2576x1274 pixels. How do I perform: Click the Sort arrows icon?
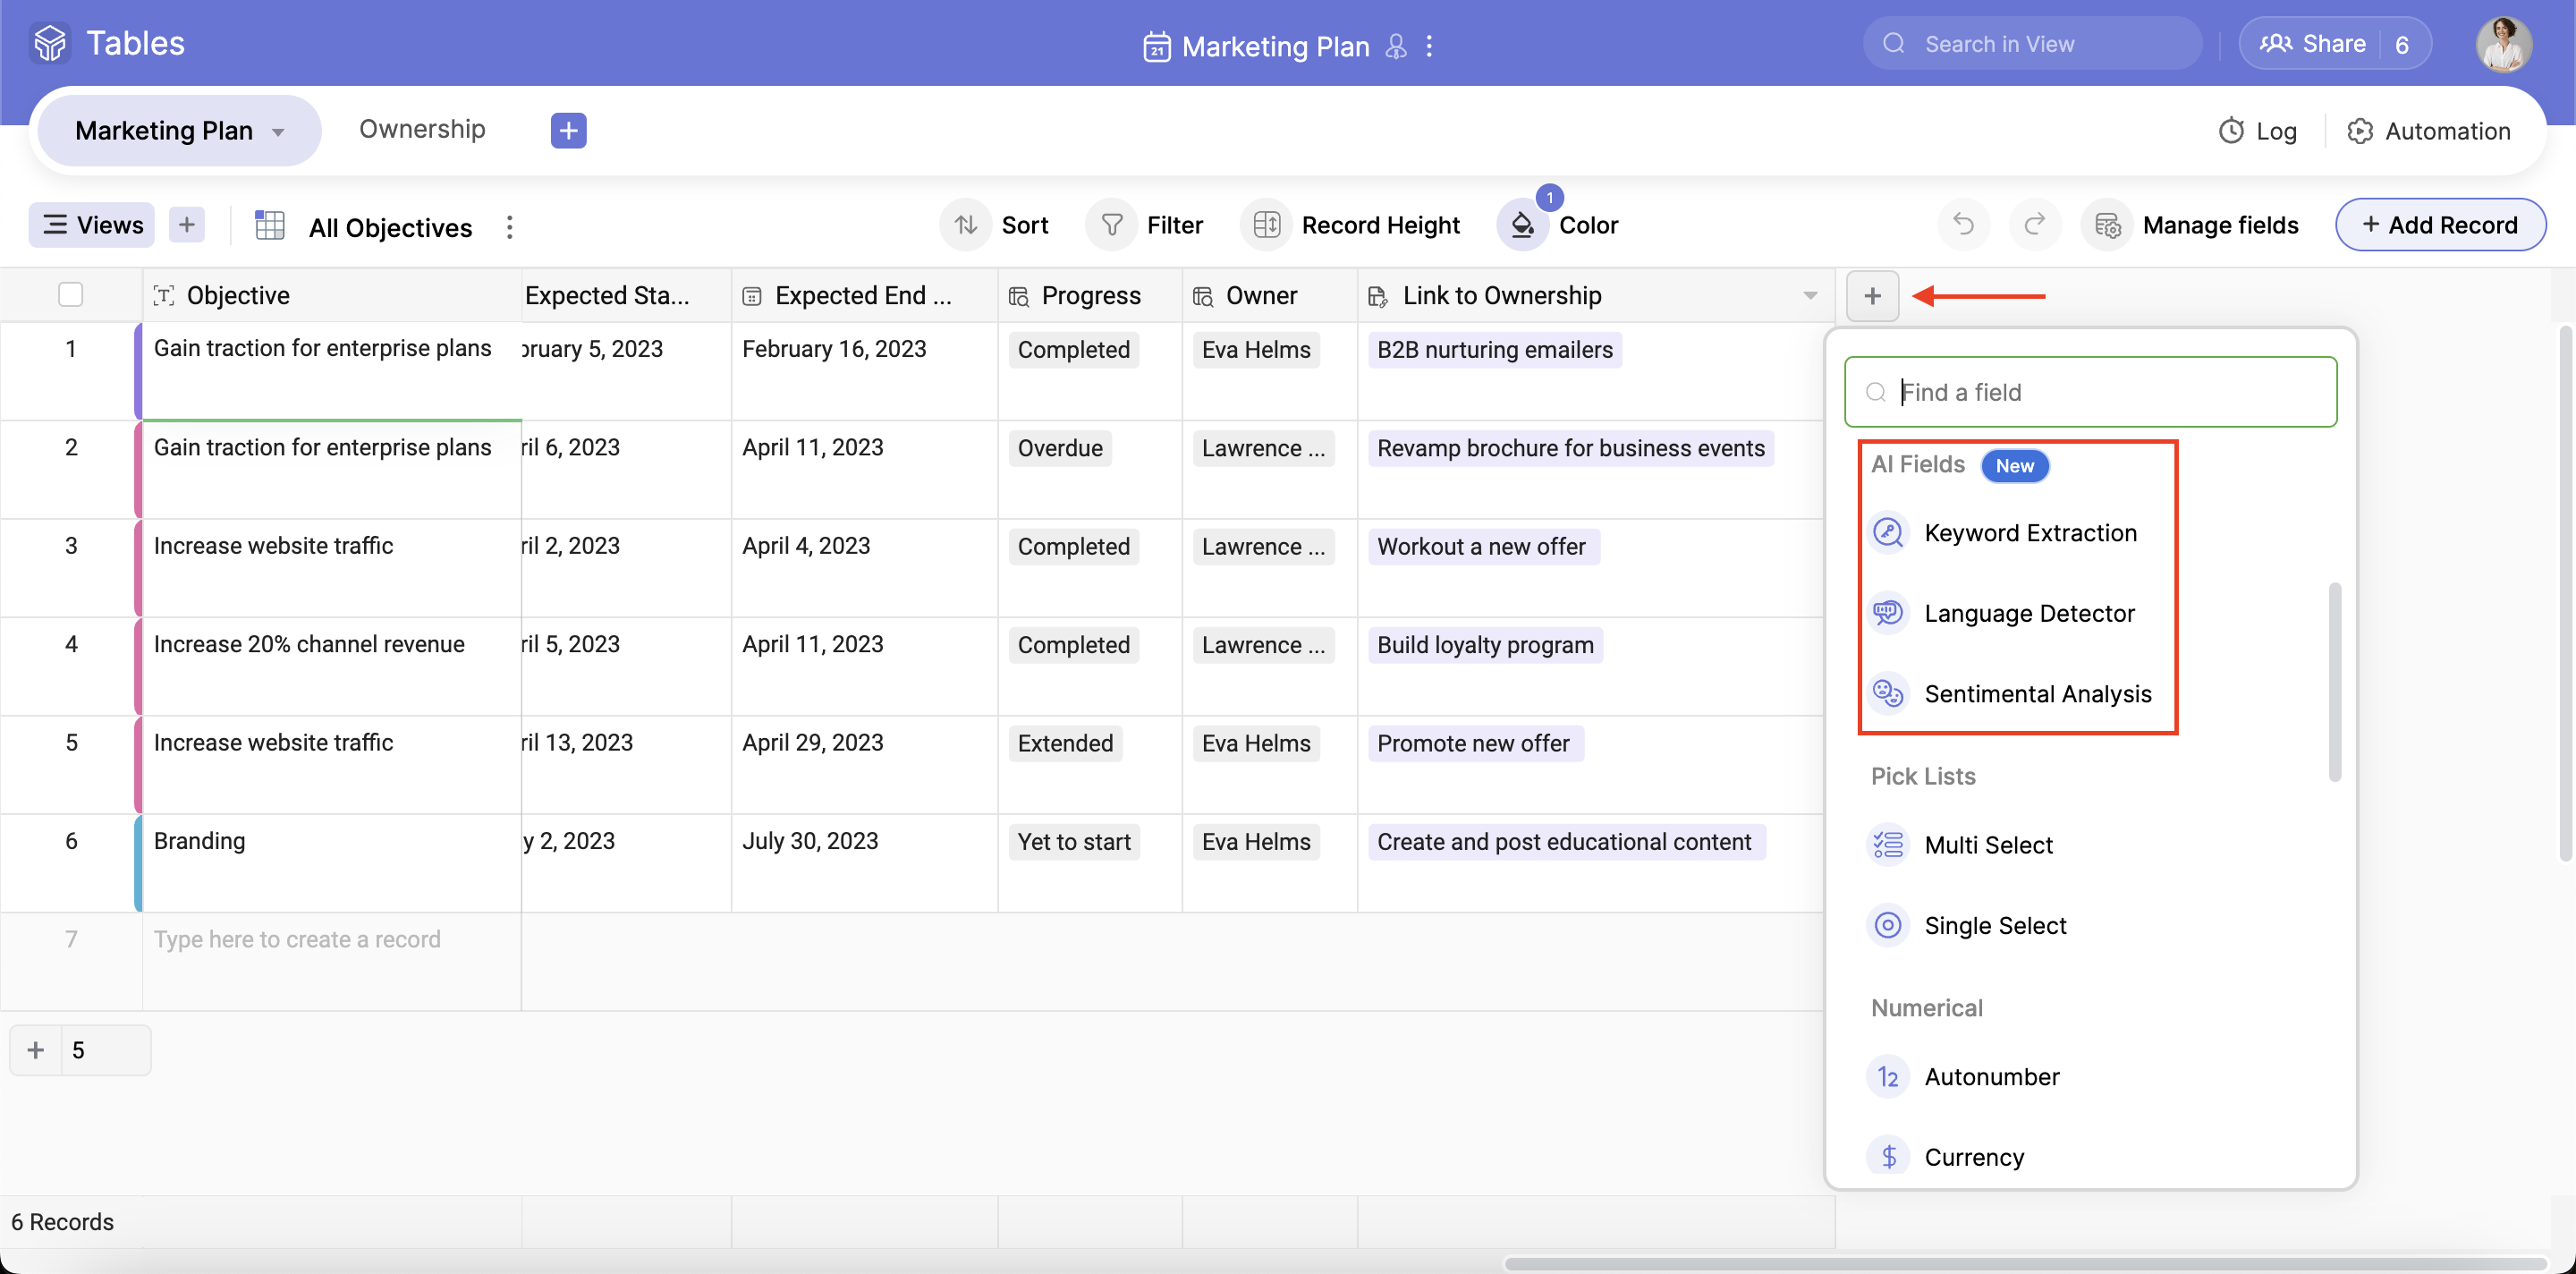pyautogui.click(x=965, y=225)
